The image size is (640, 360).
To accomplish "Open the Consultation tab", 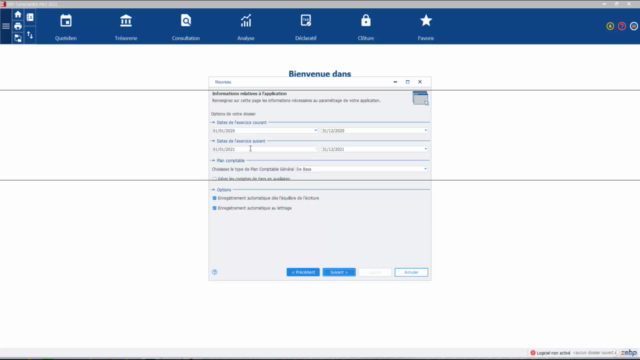I will coord(186,27).
